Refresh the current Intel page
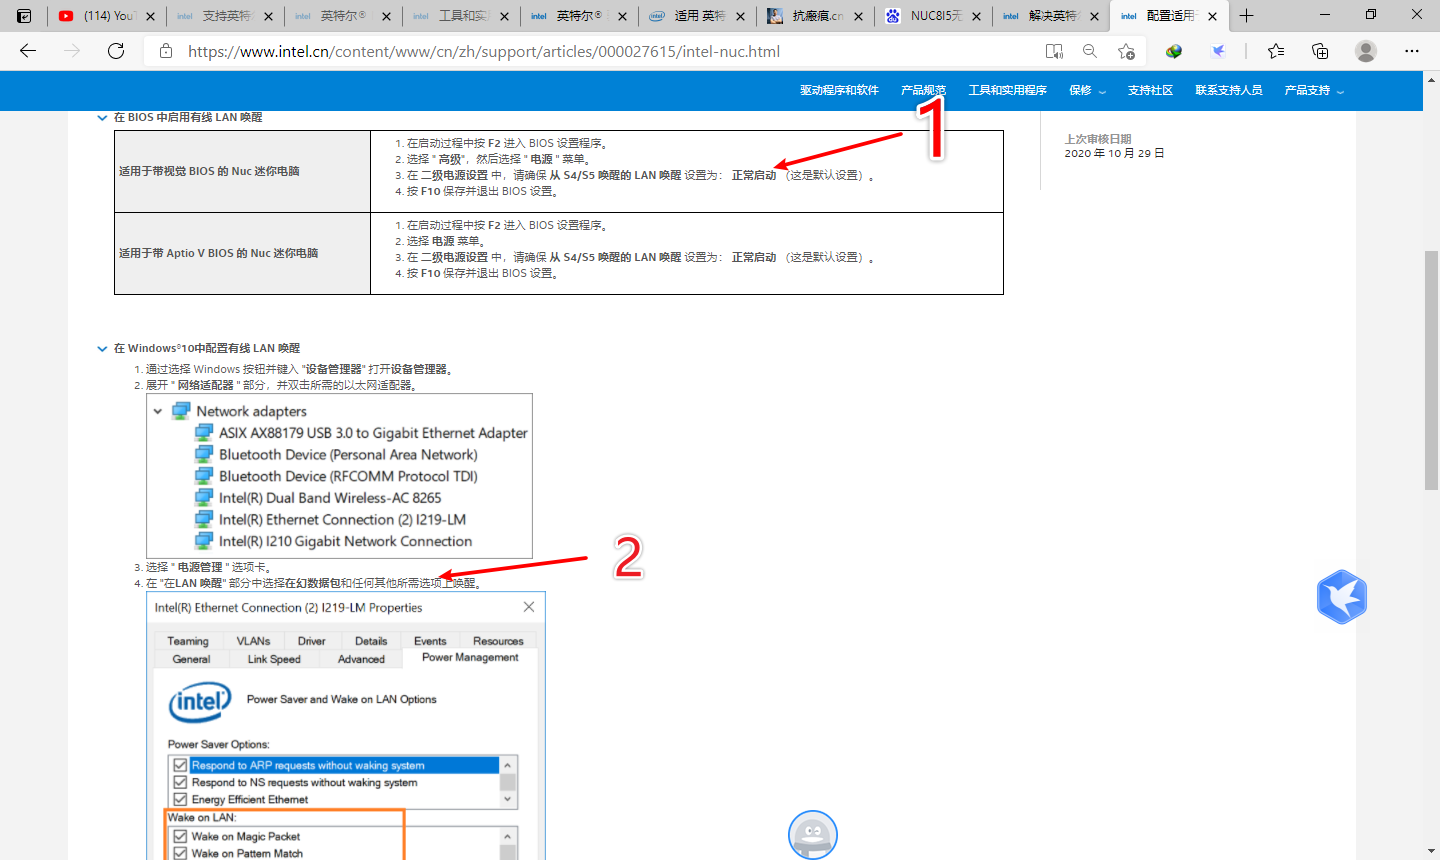 116,51
